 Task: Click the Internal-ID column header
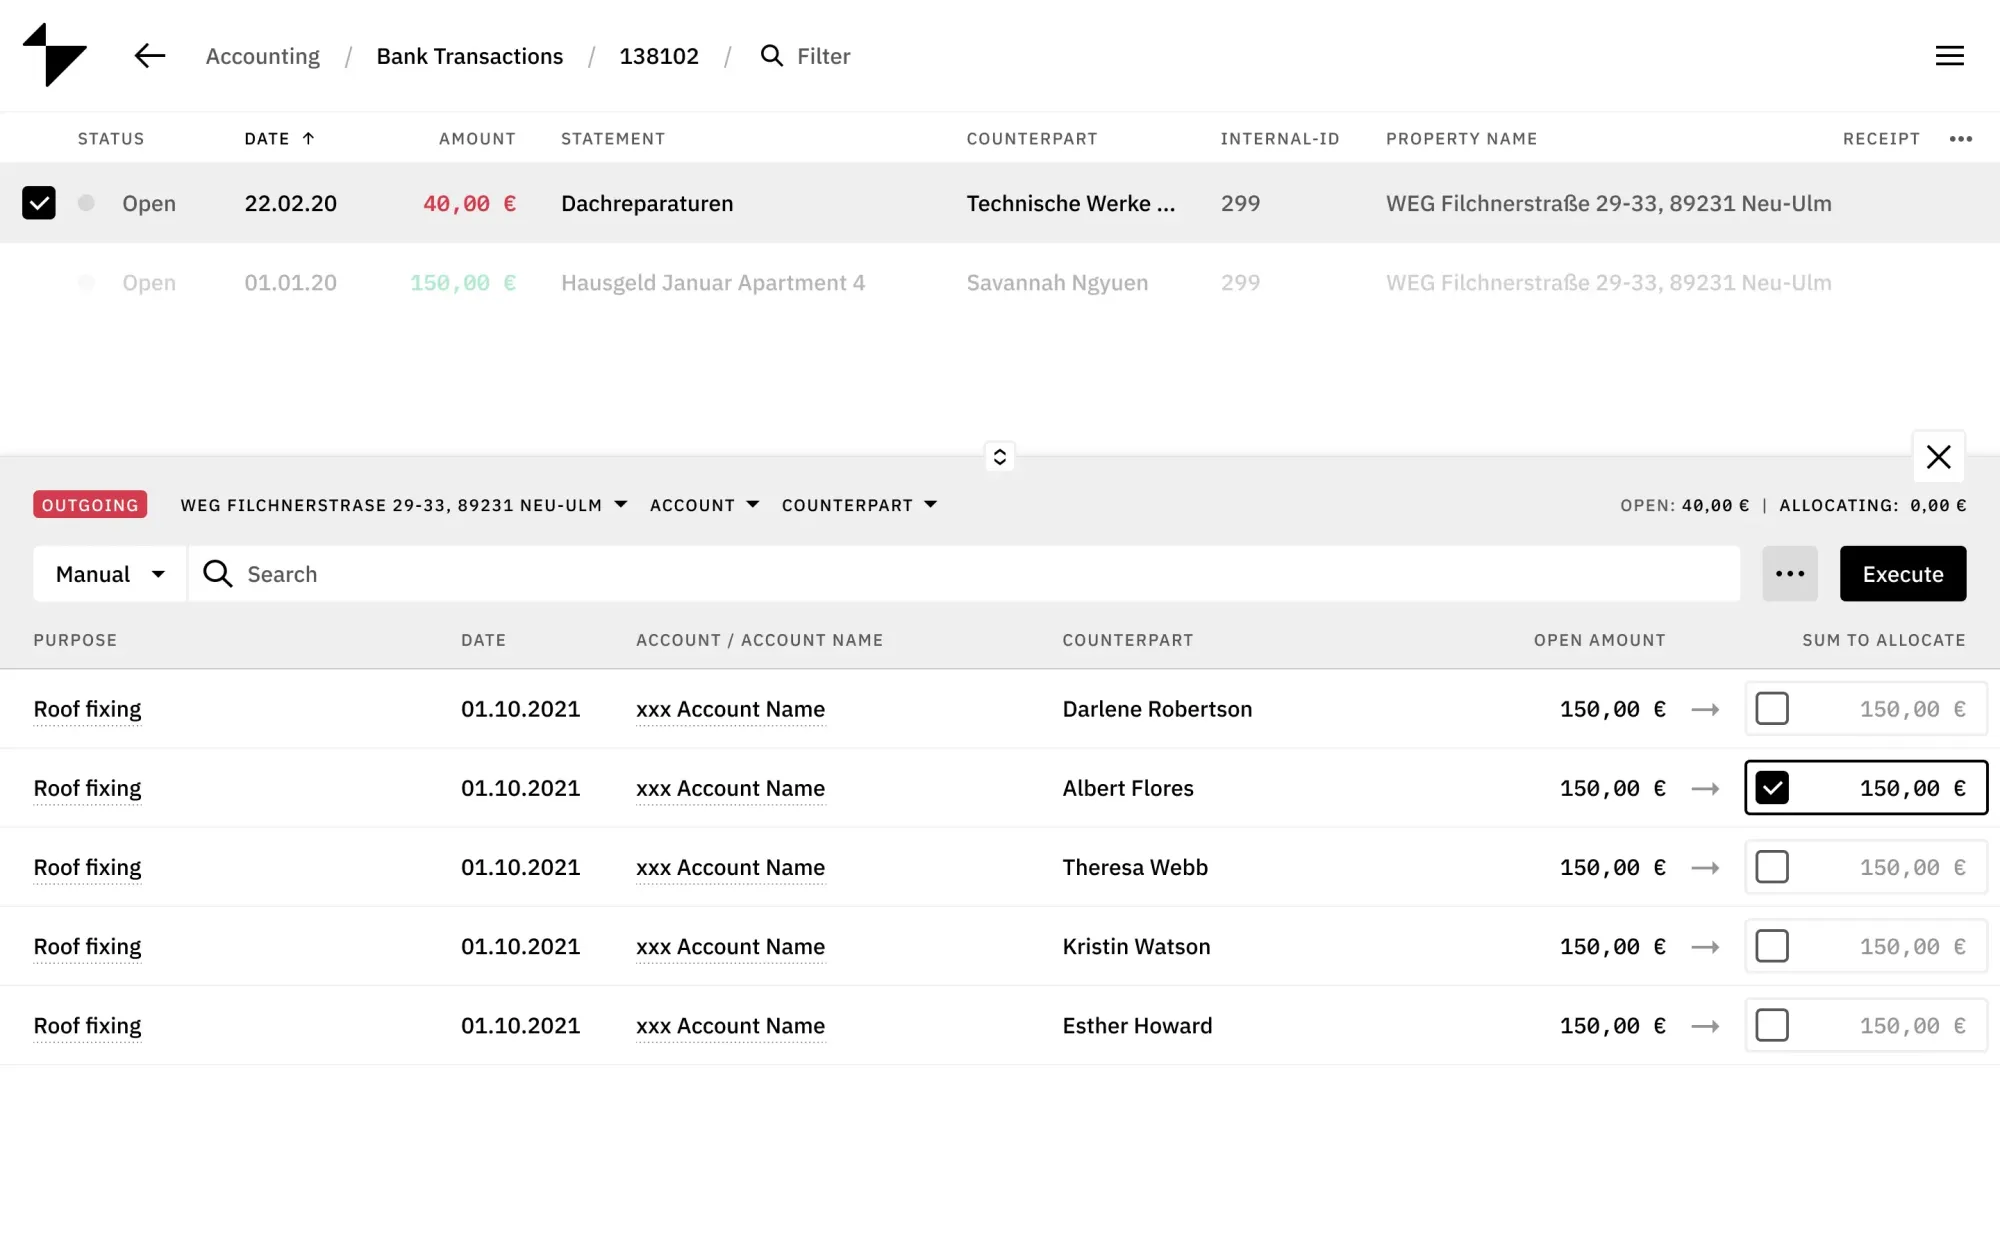click(1279, 139)
